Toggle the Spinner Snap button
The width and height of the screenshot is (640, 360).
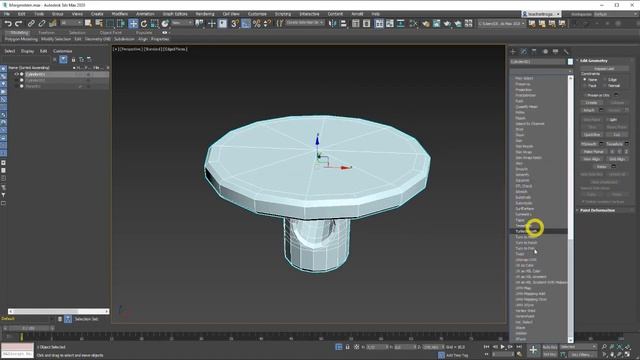click(267, 24)
